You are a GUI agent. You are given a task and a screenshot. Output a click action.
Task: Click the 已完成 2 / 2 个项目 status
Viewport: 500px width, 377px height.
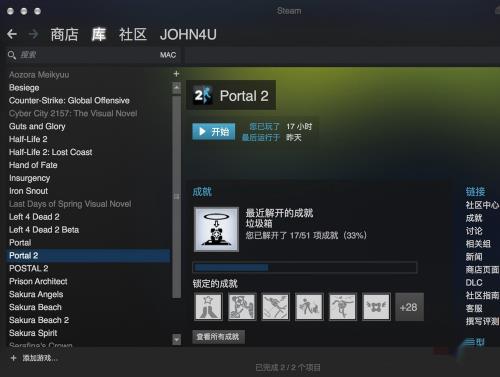pos(288,368)
